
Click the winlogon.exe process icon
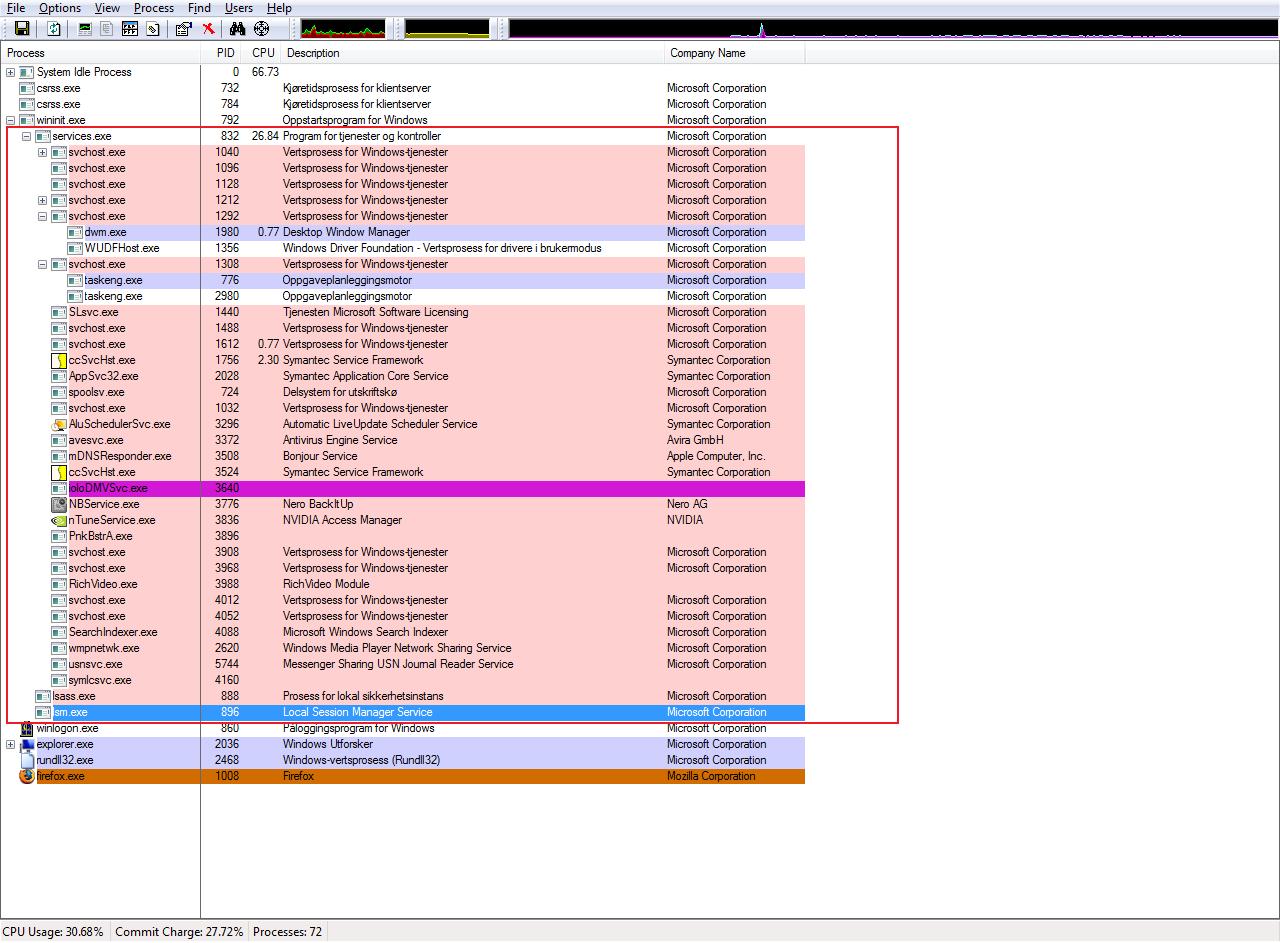(27, 728)
